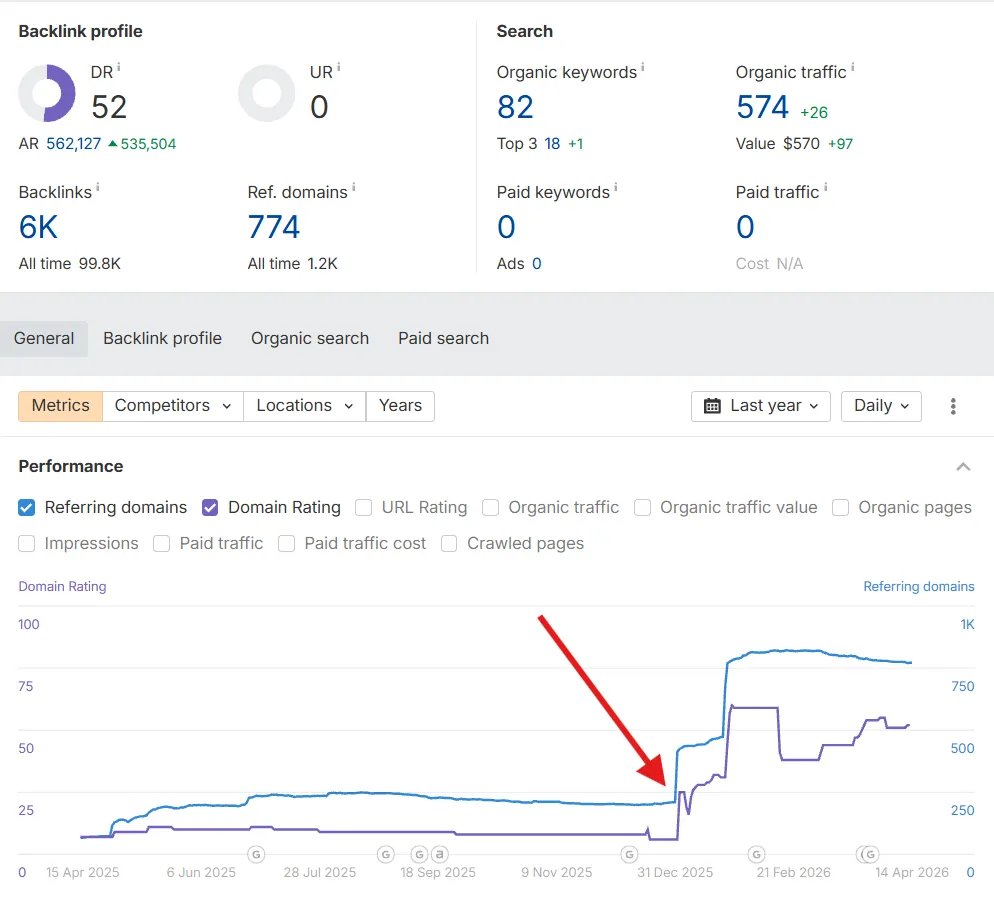Click the info icon next to DR

[119, 68]
